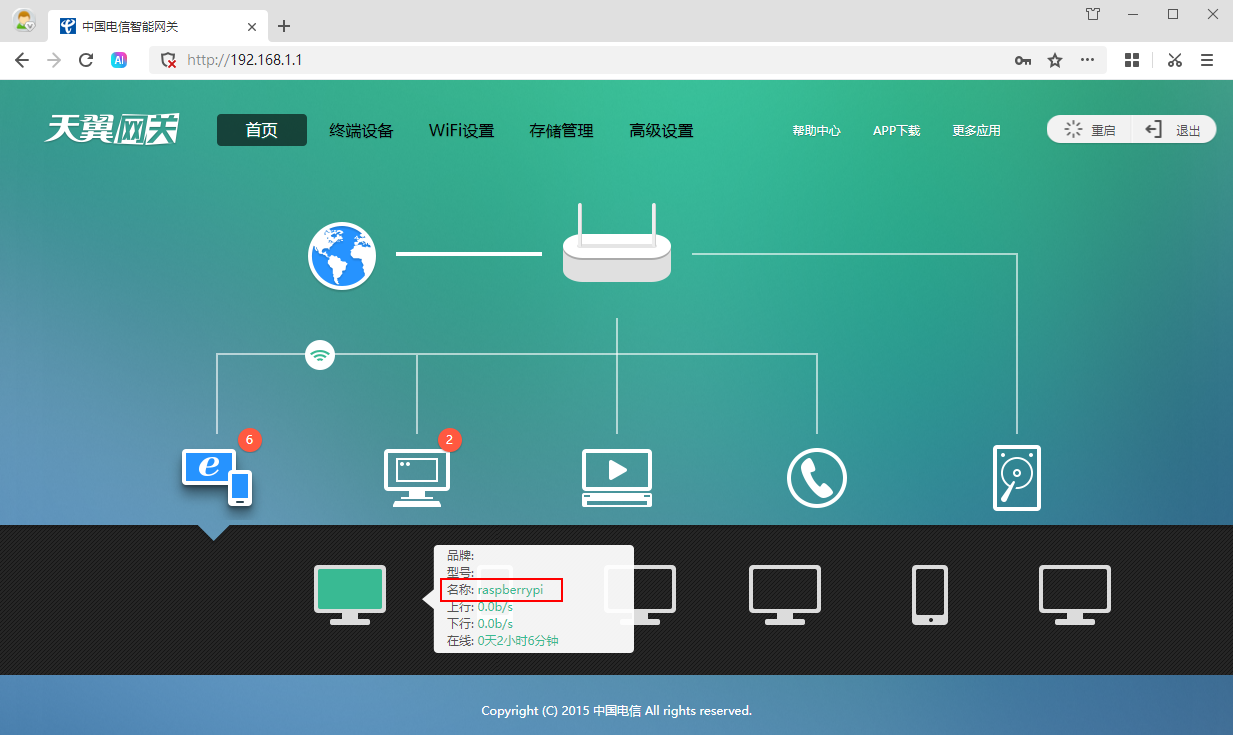The width and height of the screenshot is (1233, 735).
Task: Select the phone device in list
Action: tap(930, 594)
